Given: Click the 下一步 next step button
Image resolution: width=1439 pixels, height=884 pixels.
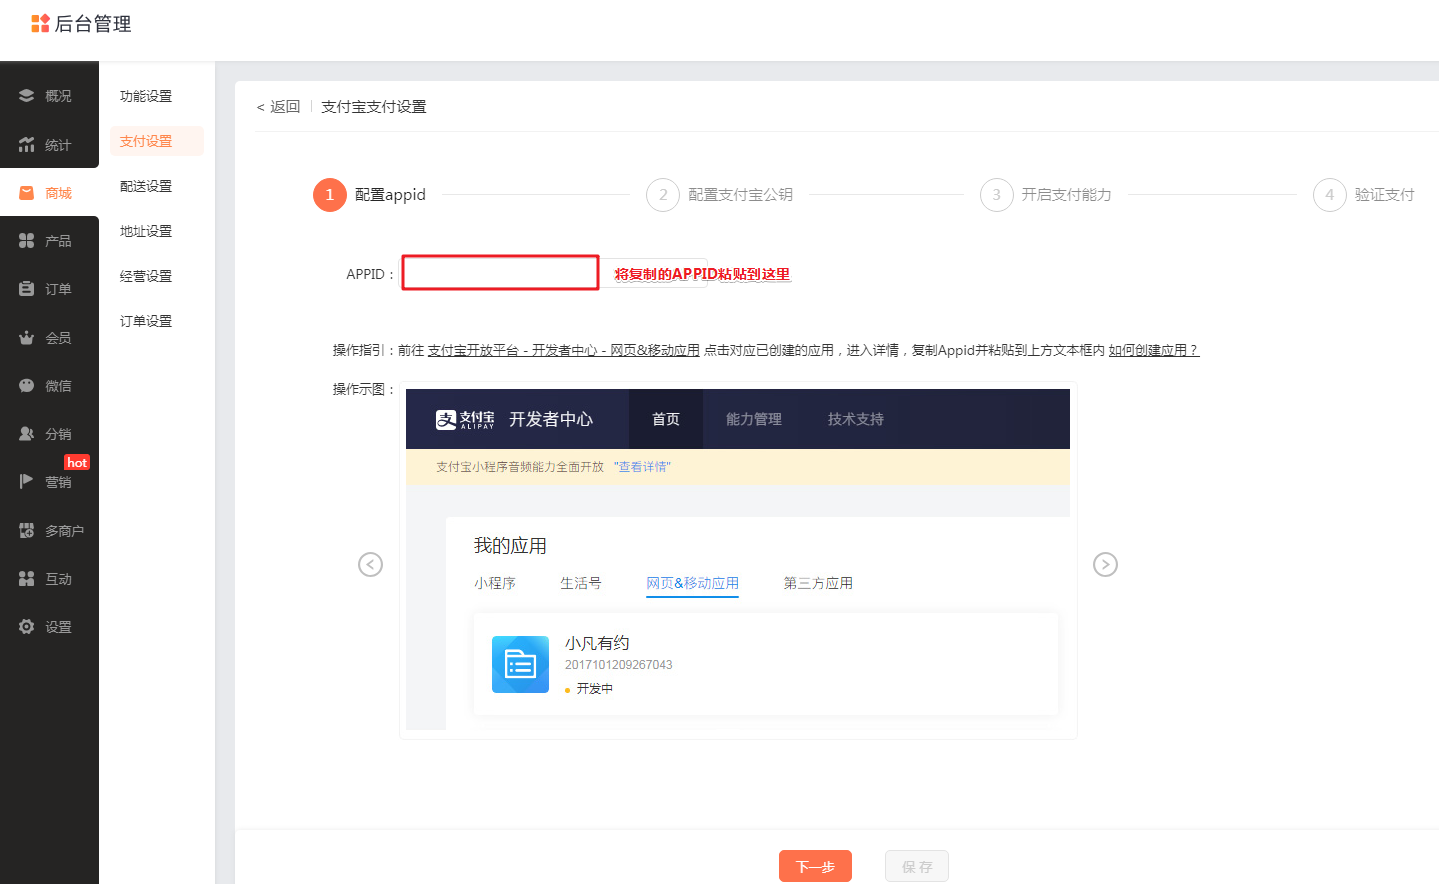Looking at the screenshot, I should pyautogui.click(x=815, y=866).
